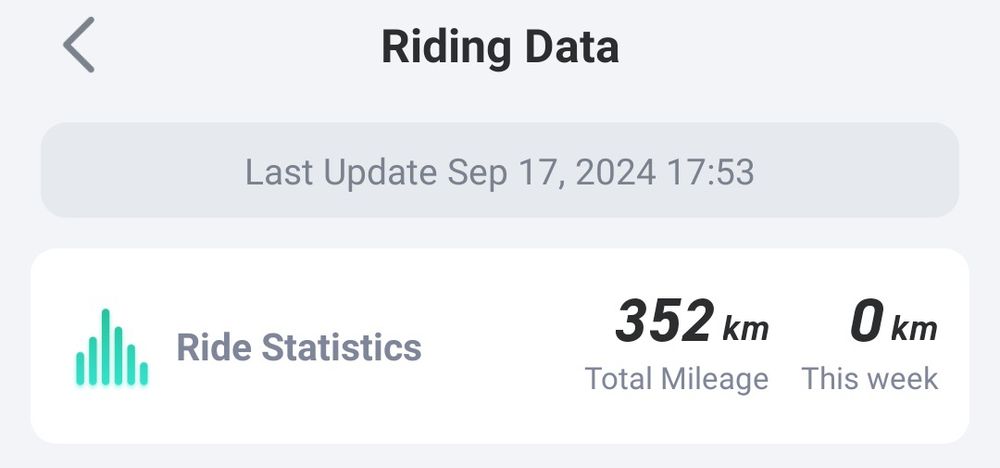Click the Riding Data page title

(499, 47)
